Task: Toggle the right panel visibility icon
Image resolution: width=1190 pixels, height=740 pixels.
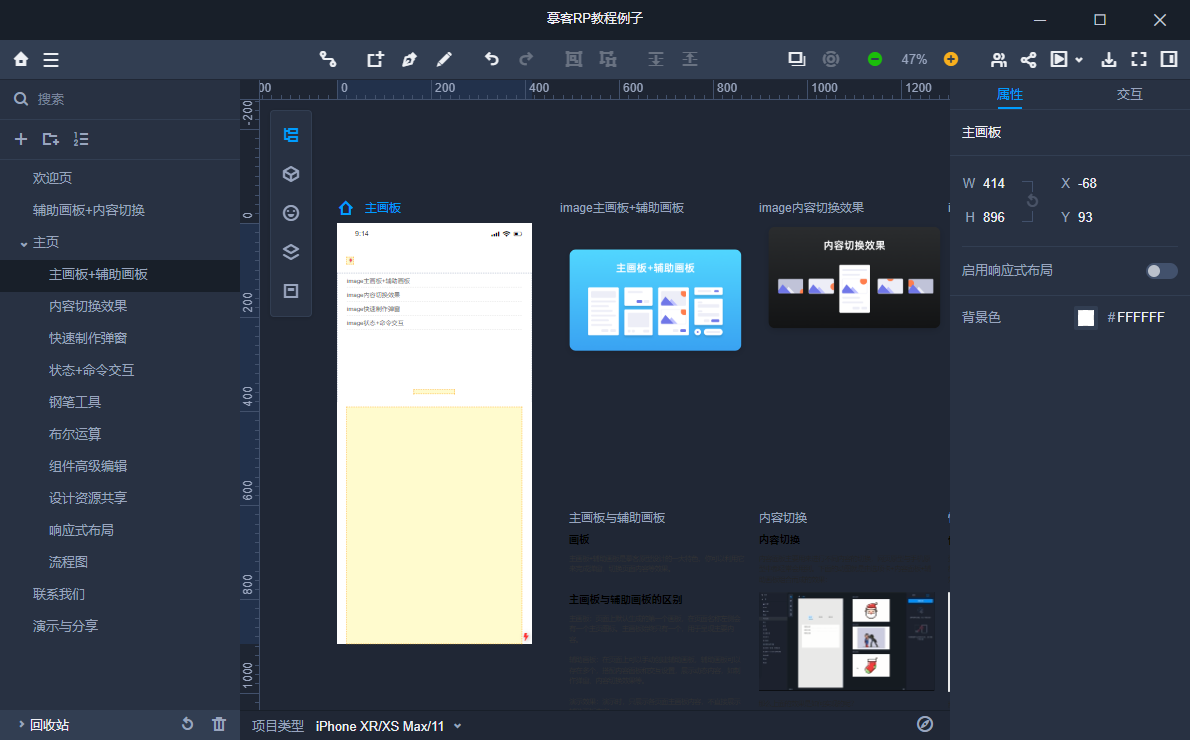Action: tap(1169, 59)
